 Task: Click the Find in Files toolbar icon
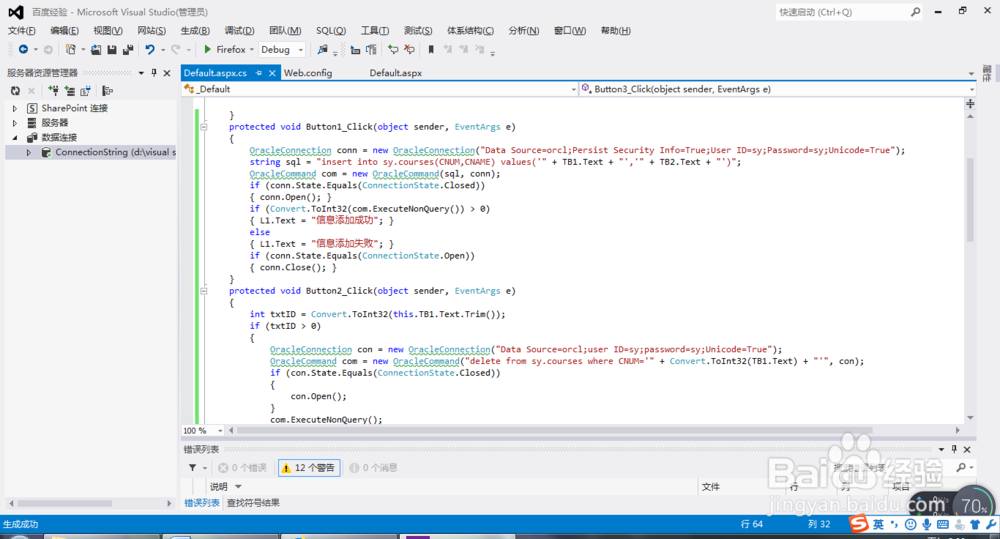coord(323,49)
